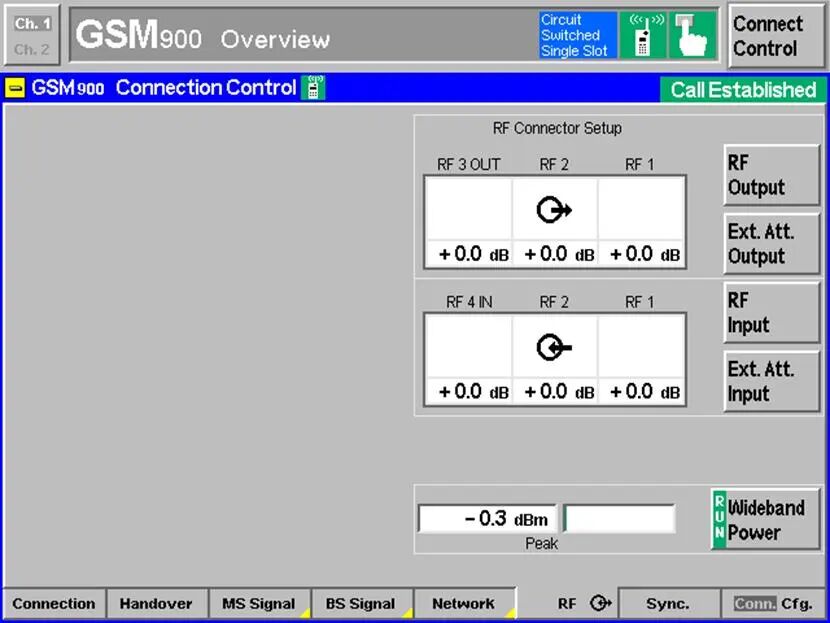830x623 pixels.
Task: Click the -0.3 dBm peak power reading
Action: [x=487, y=519]
